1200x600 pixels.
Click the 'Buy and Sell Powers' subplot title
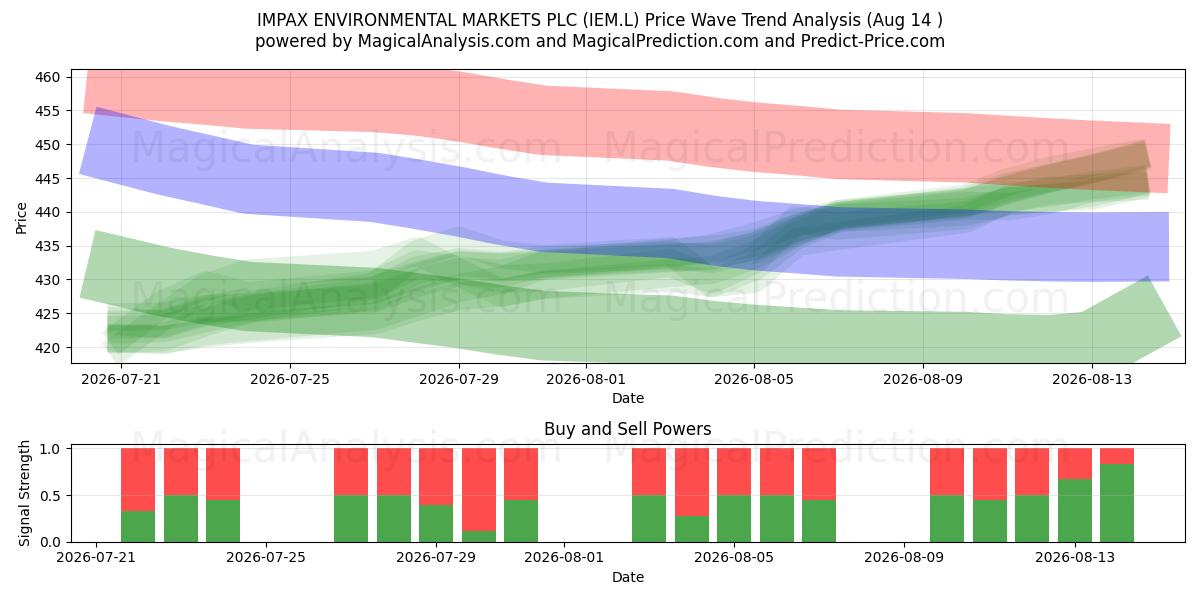[628, 429]
